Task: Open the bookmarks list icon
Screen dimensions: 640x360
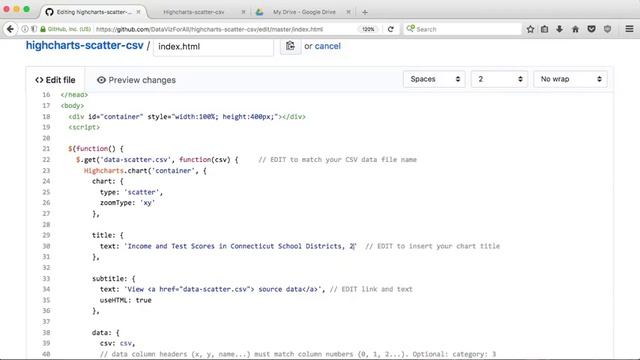Action: [x=544, y=29]
